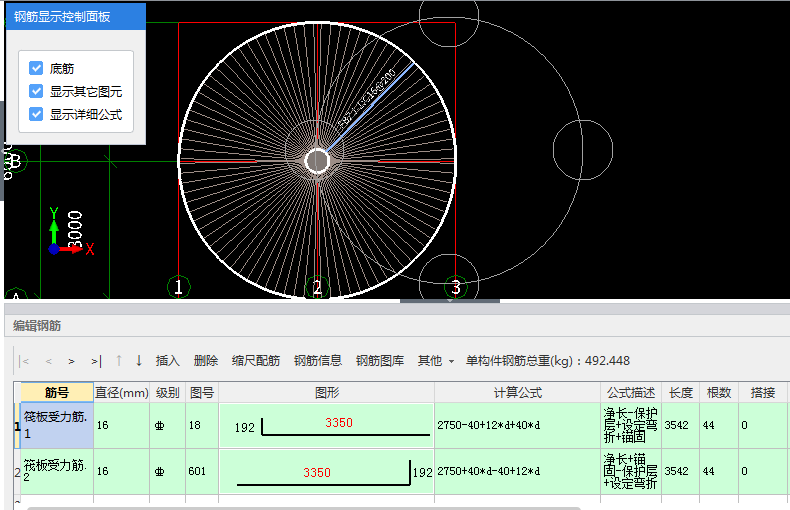Click the 图形 column header
The width and height of the screenshot is (790, 510).
tap(326, 393)
